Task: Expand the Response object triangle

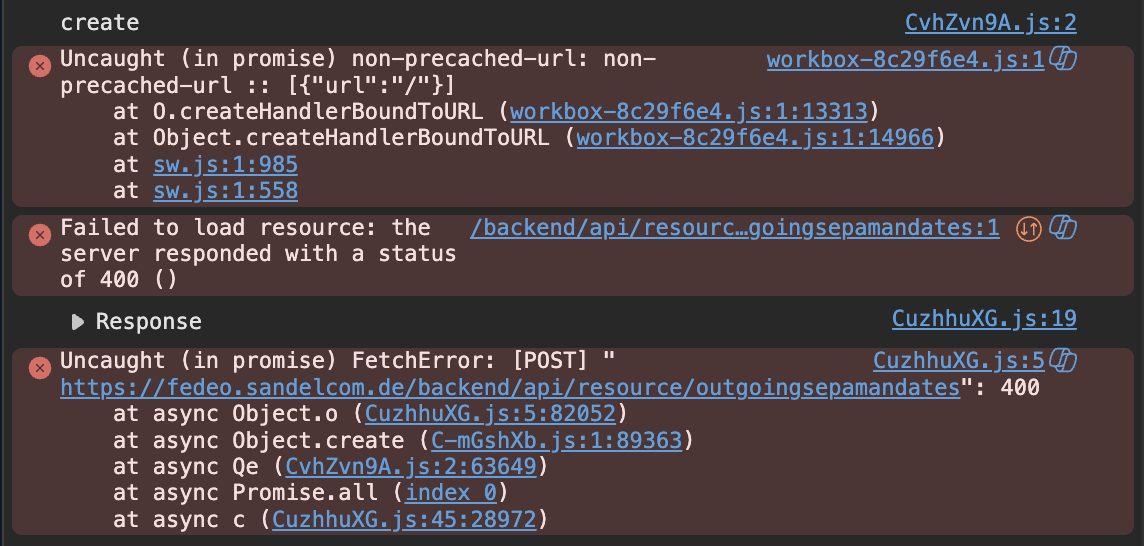Action: pos(77,322)
